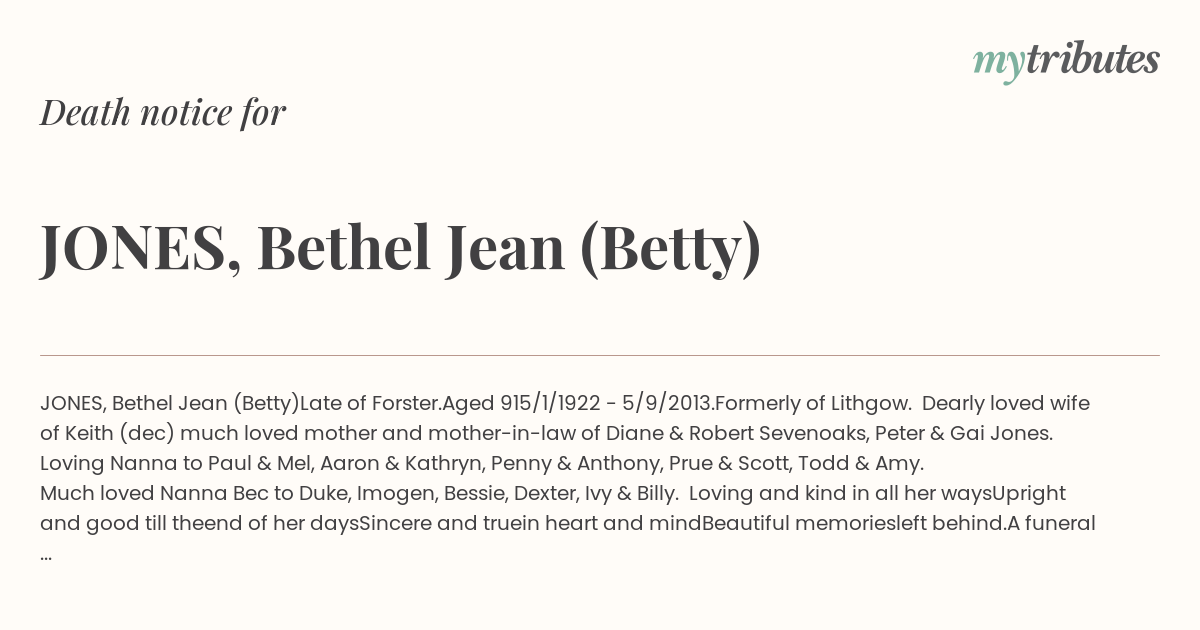Click "A funeral" at end of text

point(1053,523)
